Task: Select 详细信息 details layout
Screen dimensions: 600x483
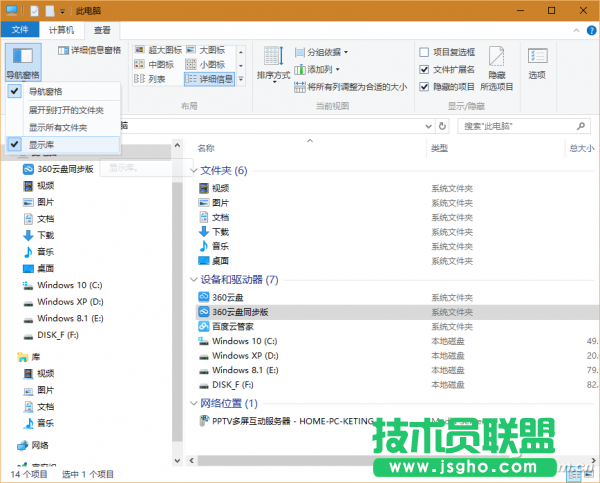Action: pos(209,79)
